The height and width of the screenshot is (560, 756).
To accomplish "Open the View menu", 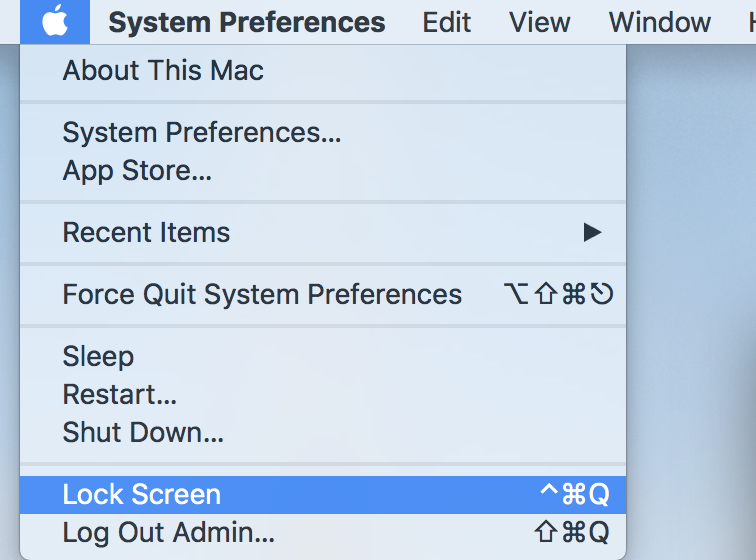I will (x=540, y=22).
